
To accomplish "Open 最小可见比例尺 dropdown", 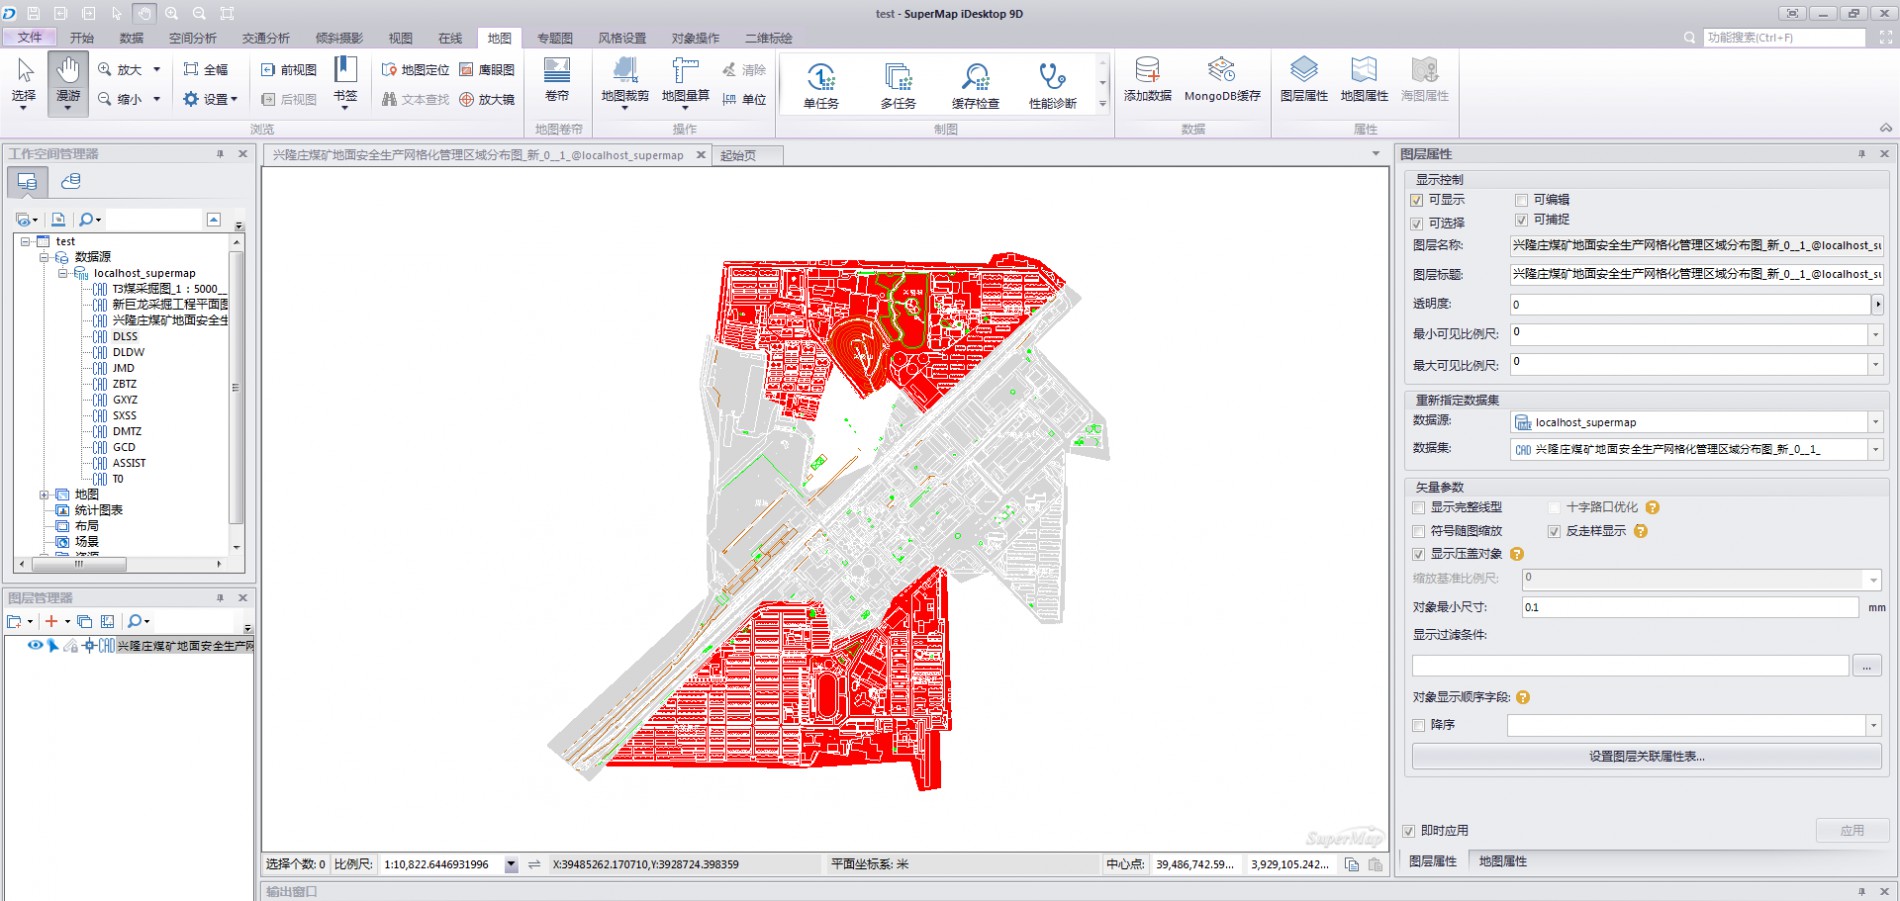I will (1876, 335).
